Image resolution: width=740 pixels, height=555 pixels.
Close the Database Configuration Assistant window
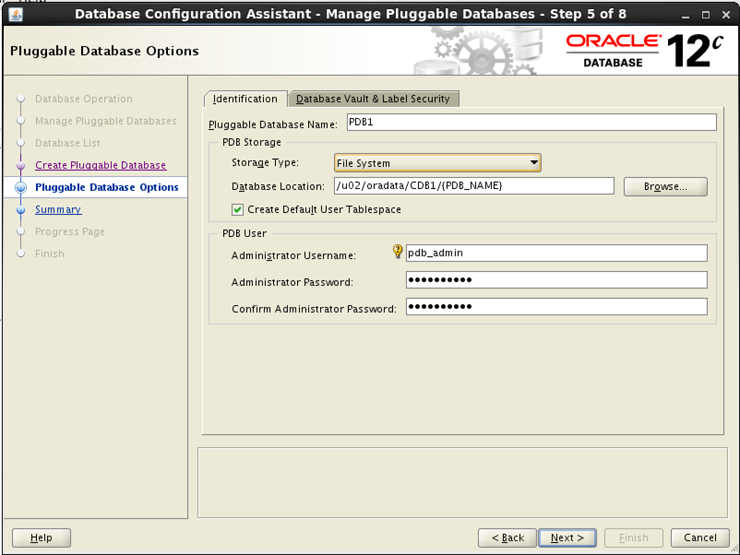click(x=726, y=15)
